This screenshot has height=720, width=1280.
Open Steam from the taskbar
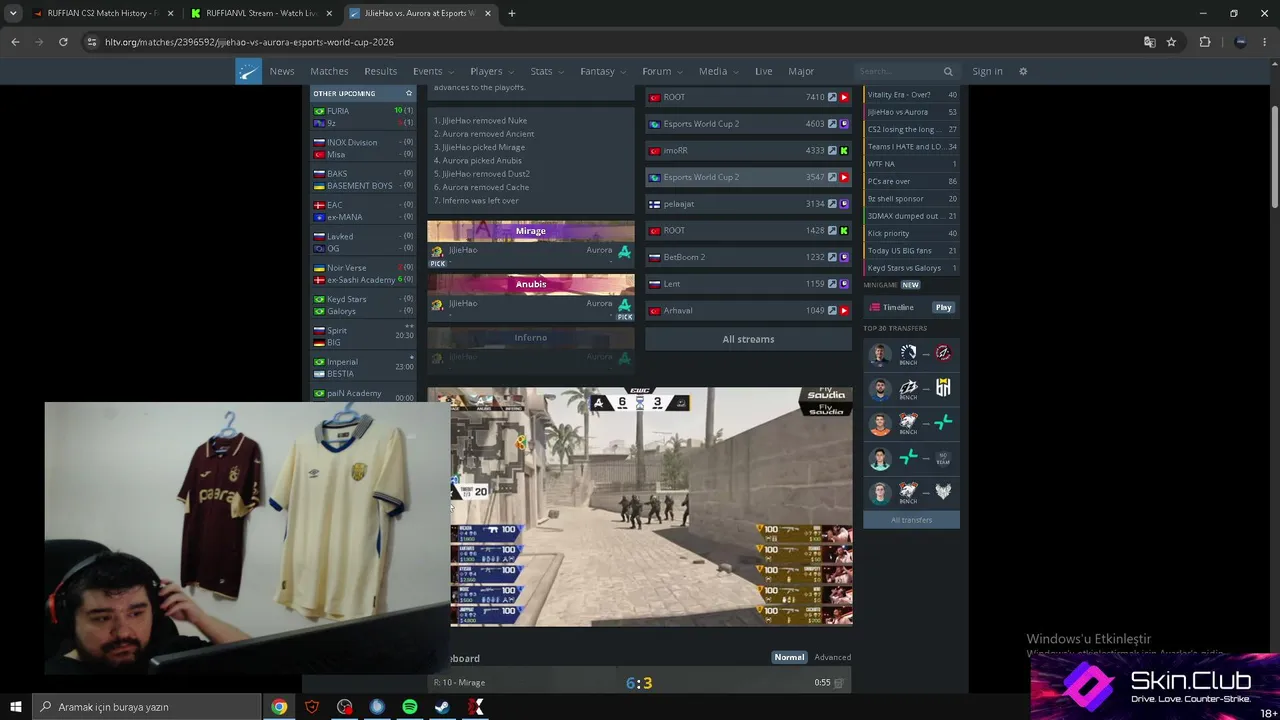tap(442, 707)
